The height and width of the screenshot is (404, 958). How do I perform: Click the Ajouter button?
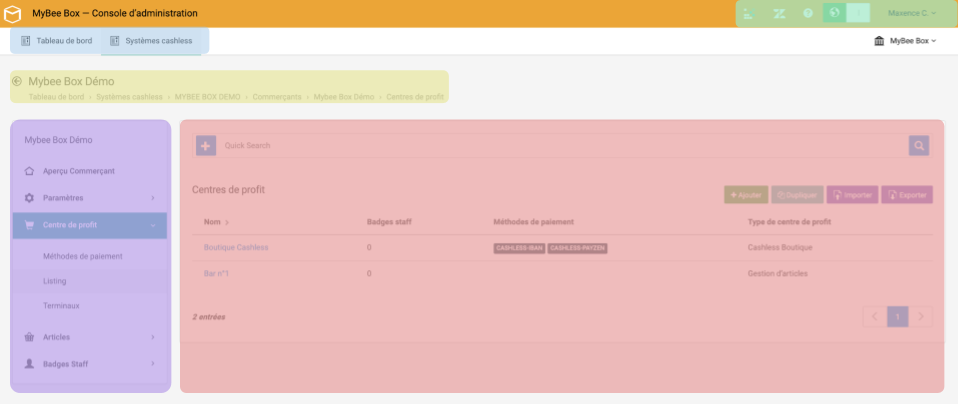pyautogui.click(x=745, y=194)
